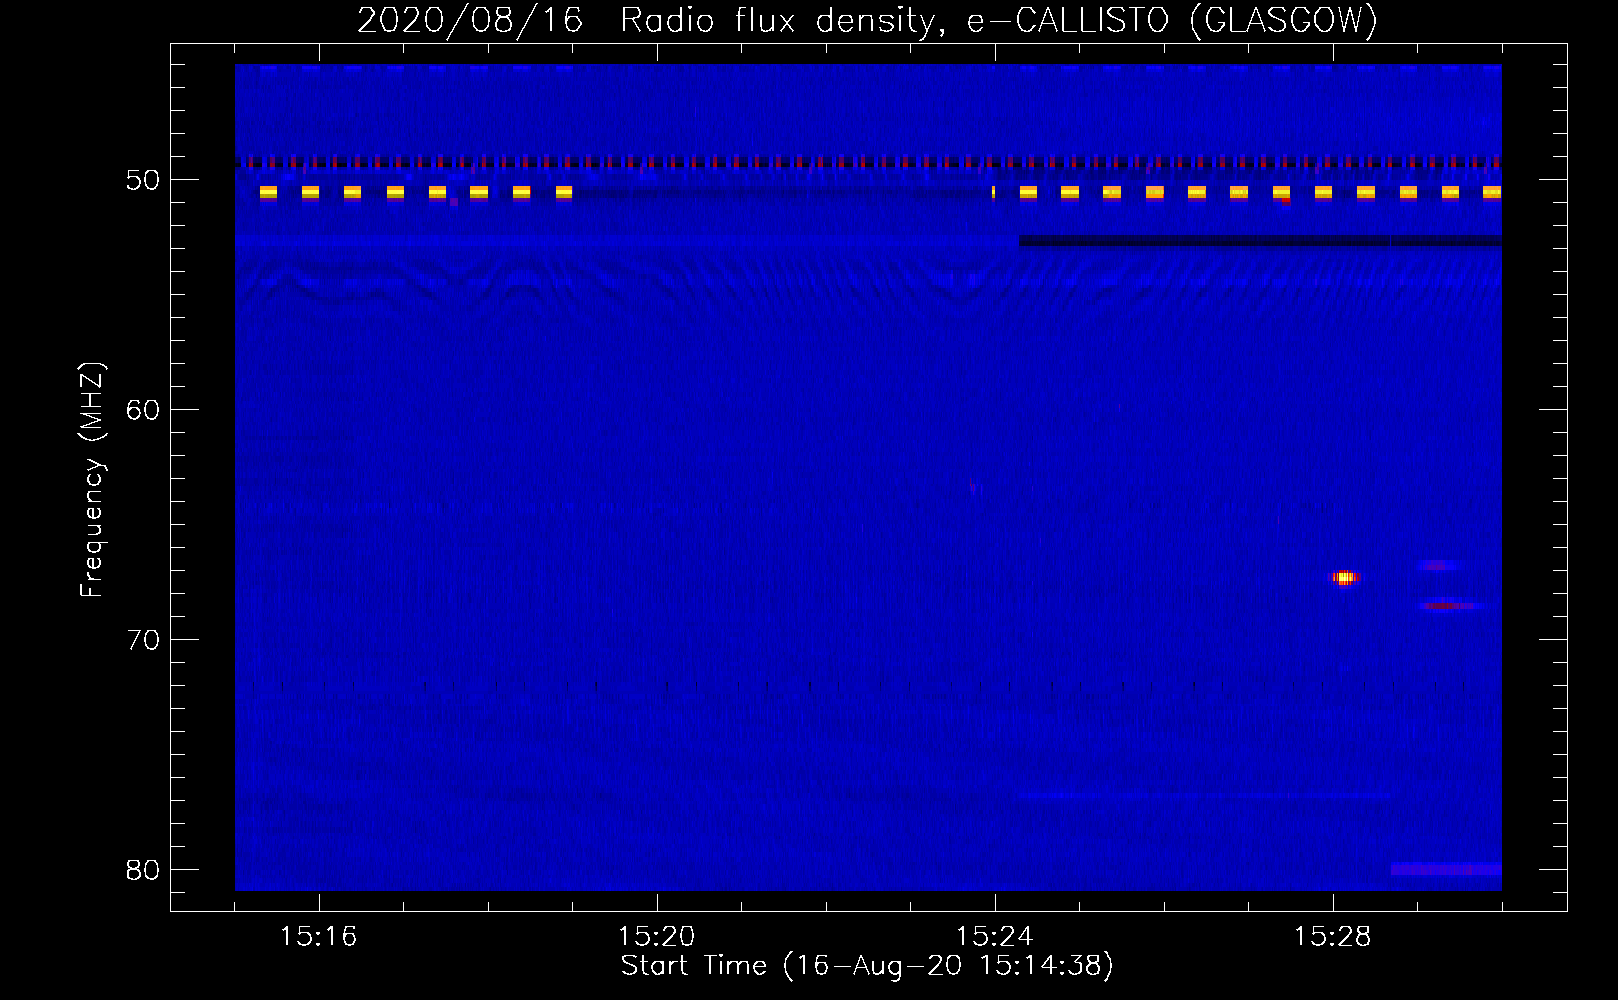Click the 50 frequency tick label

143,180
